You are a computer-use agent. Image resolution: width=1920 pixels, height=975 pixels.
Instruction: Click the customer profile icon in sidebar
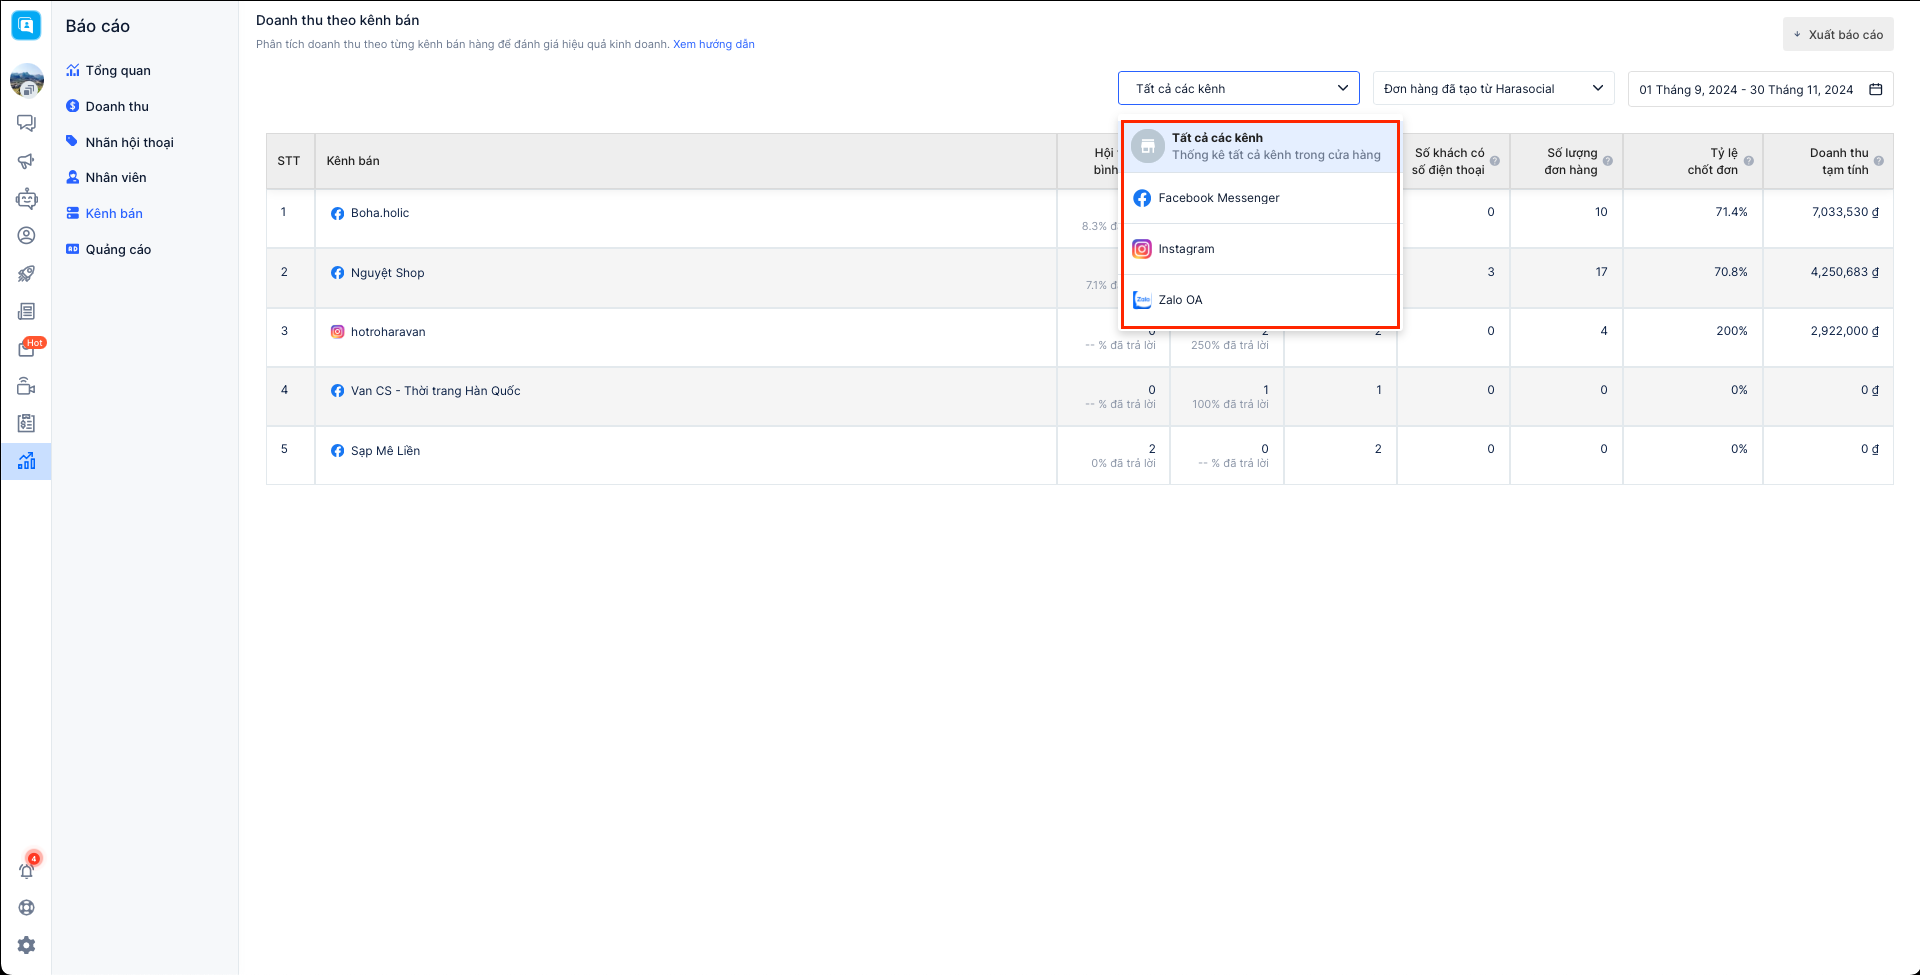(26, 236)
